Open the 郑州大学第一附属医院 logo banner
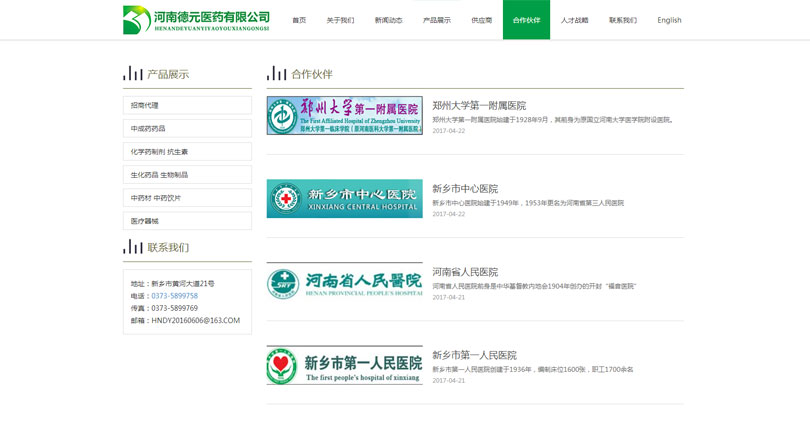 click(344, 116)
